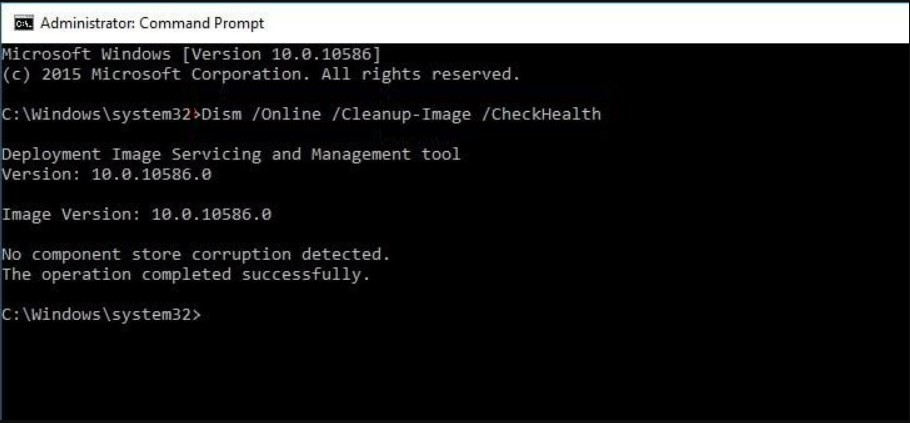Click the prompt path before the Dism command

(x=100, y=114)
